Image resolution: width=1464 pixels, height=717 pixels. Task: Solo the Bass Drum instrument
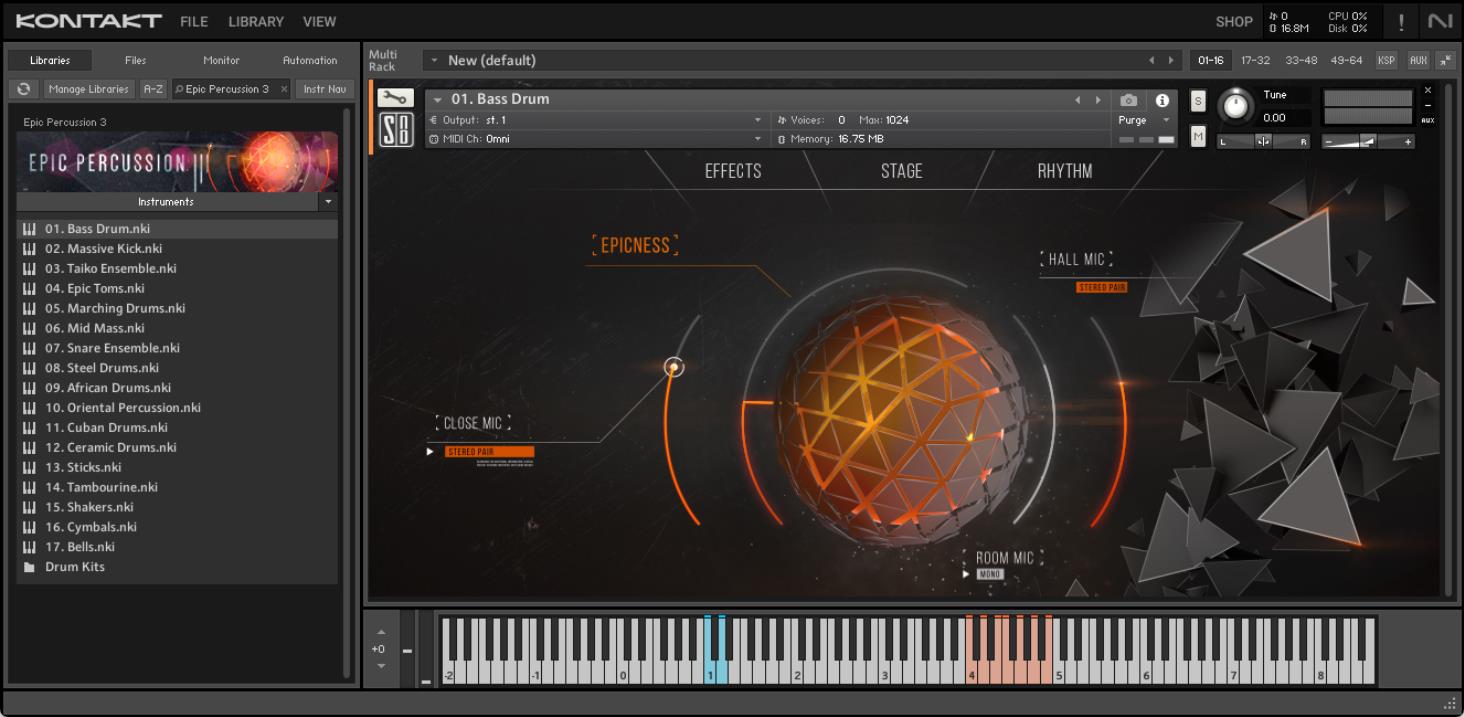coord(1198,101)
